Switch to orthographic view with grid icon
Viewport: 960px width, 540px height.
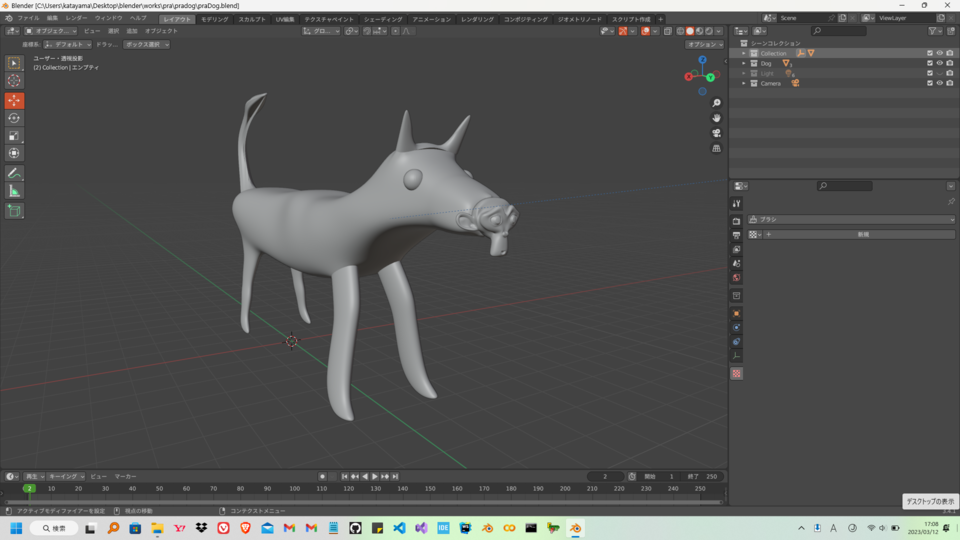click(716, 148)
